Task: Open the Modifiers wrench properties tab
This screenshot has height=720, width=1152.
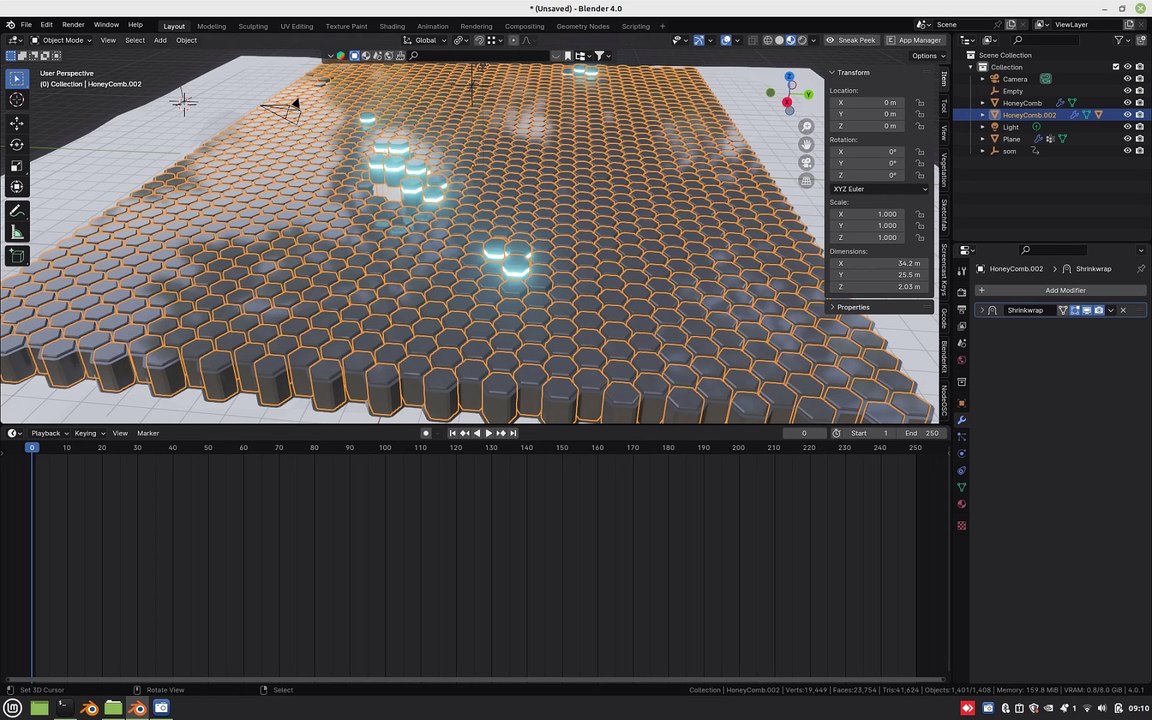Action: click(x=961, y=420)
